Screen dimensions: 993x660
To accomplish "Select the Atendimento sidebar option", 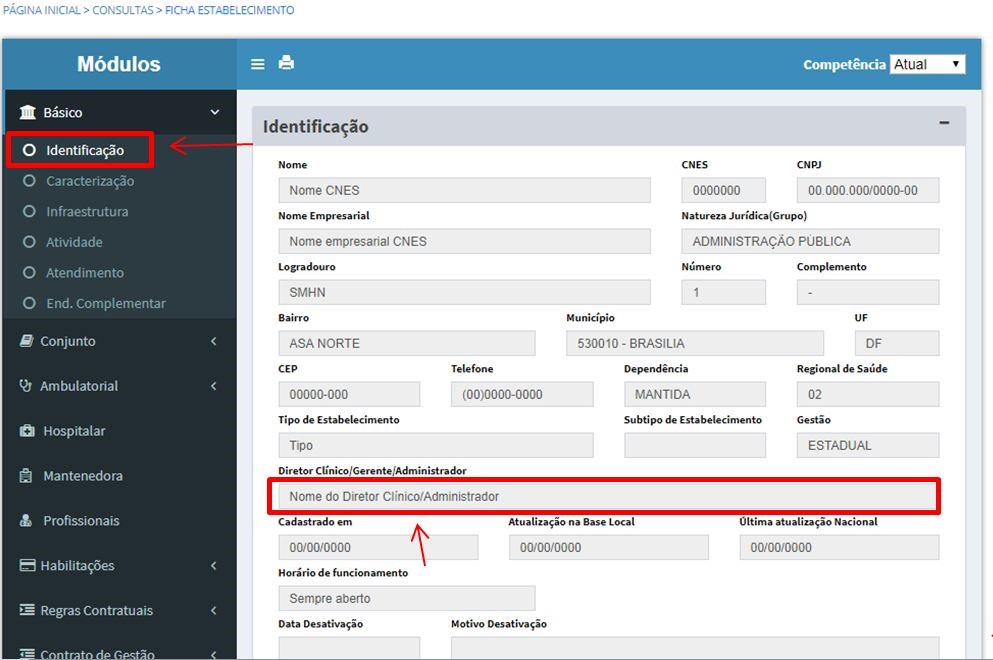I will point(84,273).
